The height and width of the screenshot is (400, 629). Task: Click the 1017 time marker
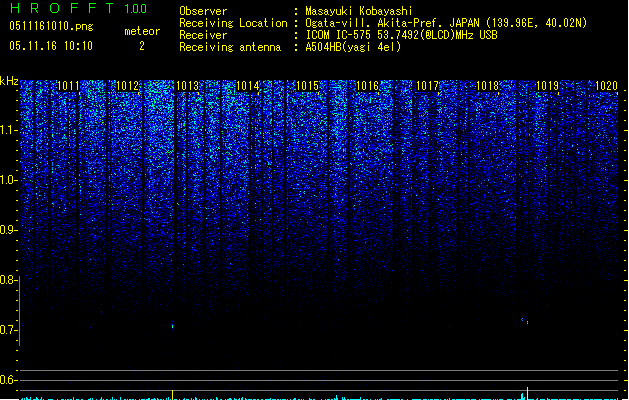click(428, 86)
